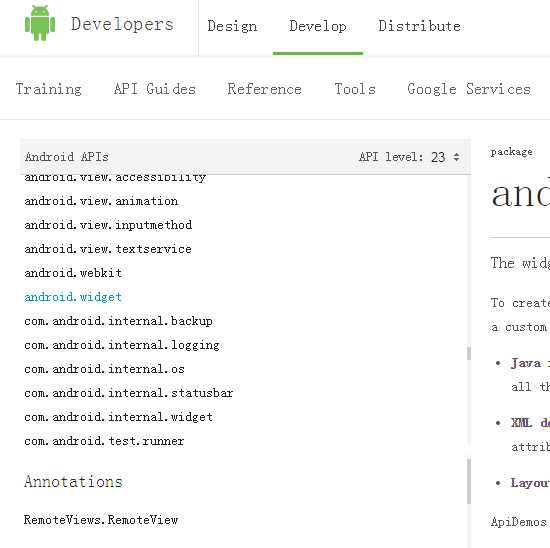
Task: Open the highlighted android.widget package
Action: 73,297
